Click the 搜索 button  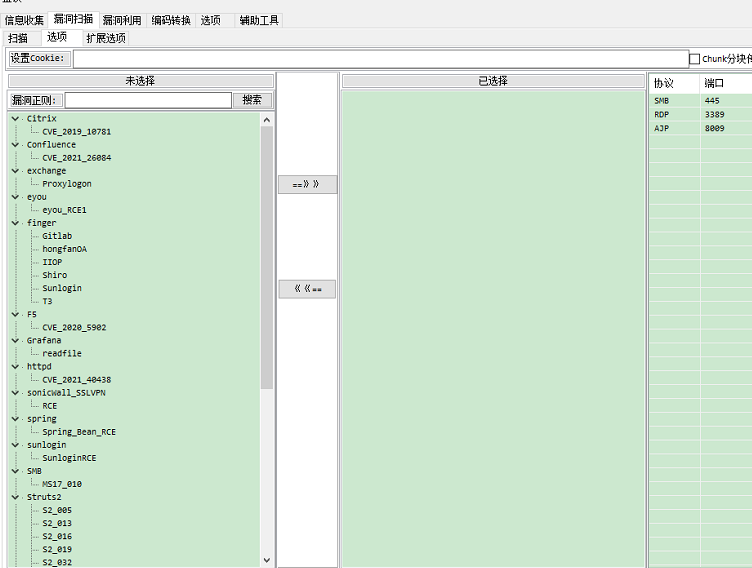click(x=252, y=100)
